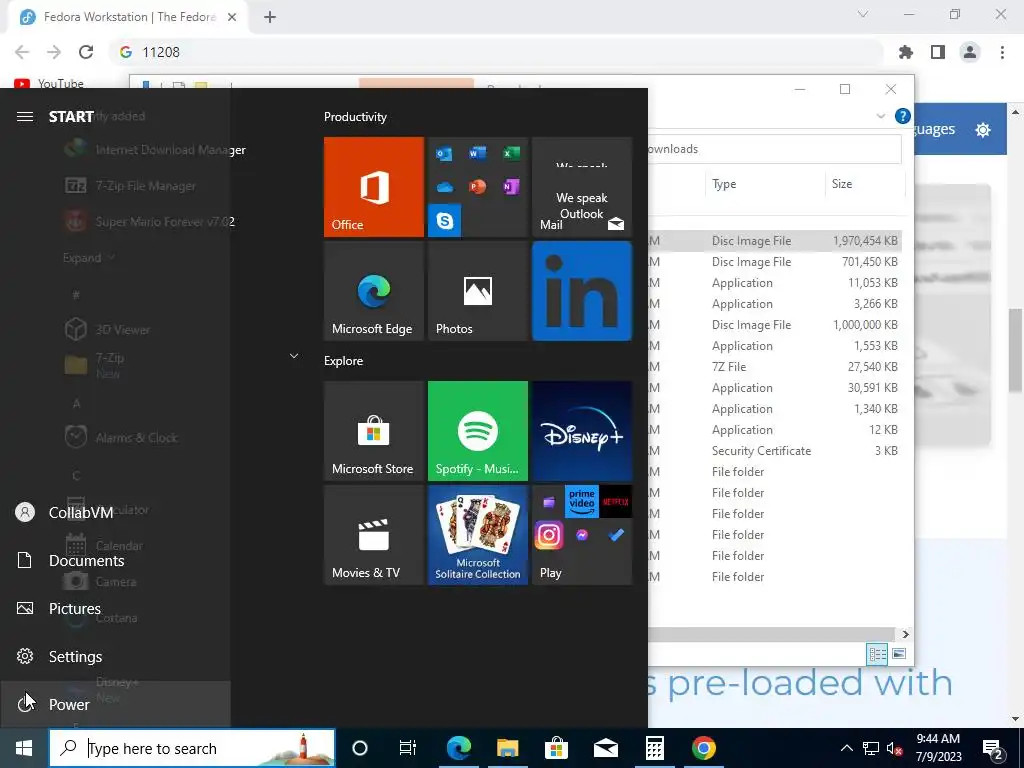Open Instagram in the Play tile
The image size is (1024, 768).
tap(549, 536)
